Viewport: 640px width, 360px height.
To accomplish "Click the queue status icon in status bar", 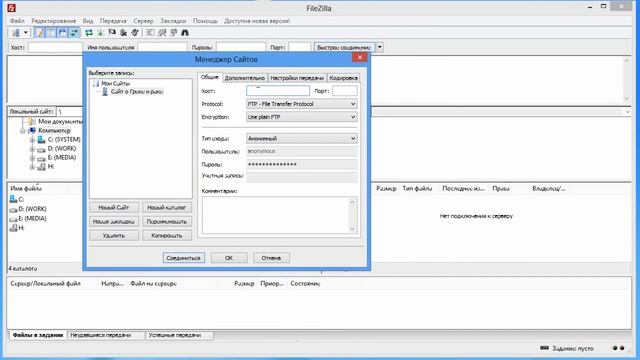I will (544, 348).
